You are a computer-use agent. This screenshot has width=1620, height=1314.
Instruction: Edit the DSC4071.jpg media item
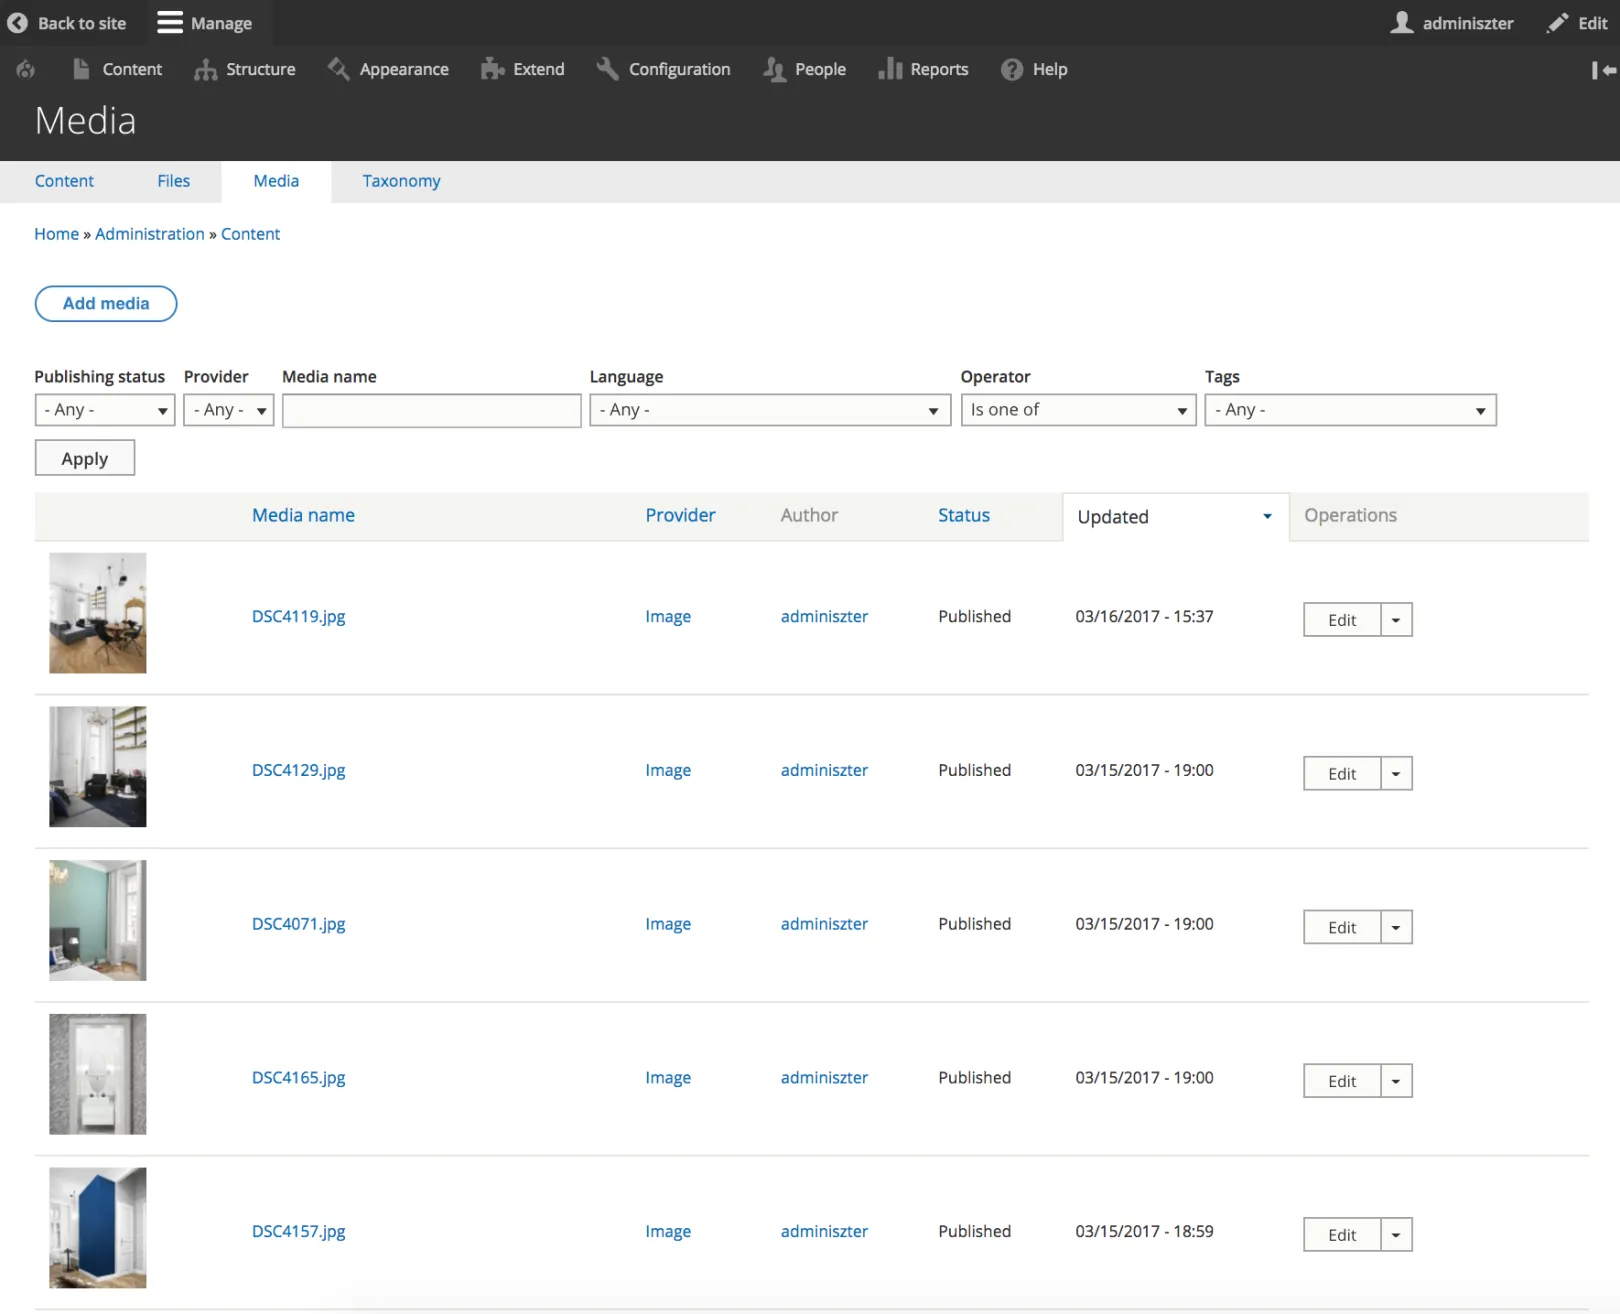(1342, 928)
